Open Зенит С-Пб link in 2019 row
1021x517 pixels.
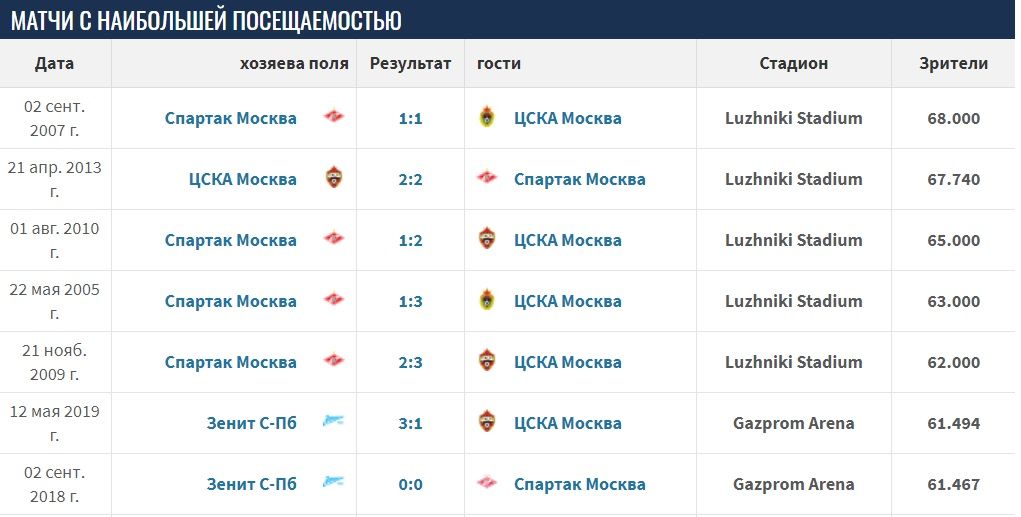(251, 423)
